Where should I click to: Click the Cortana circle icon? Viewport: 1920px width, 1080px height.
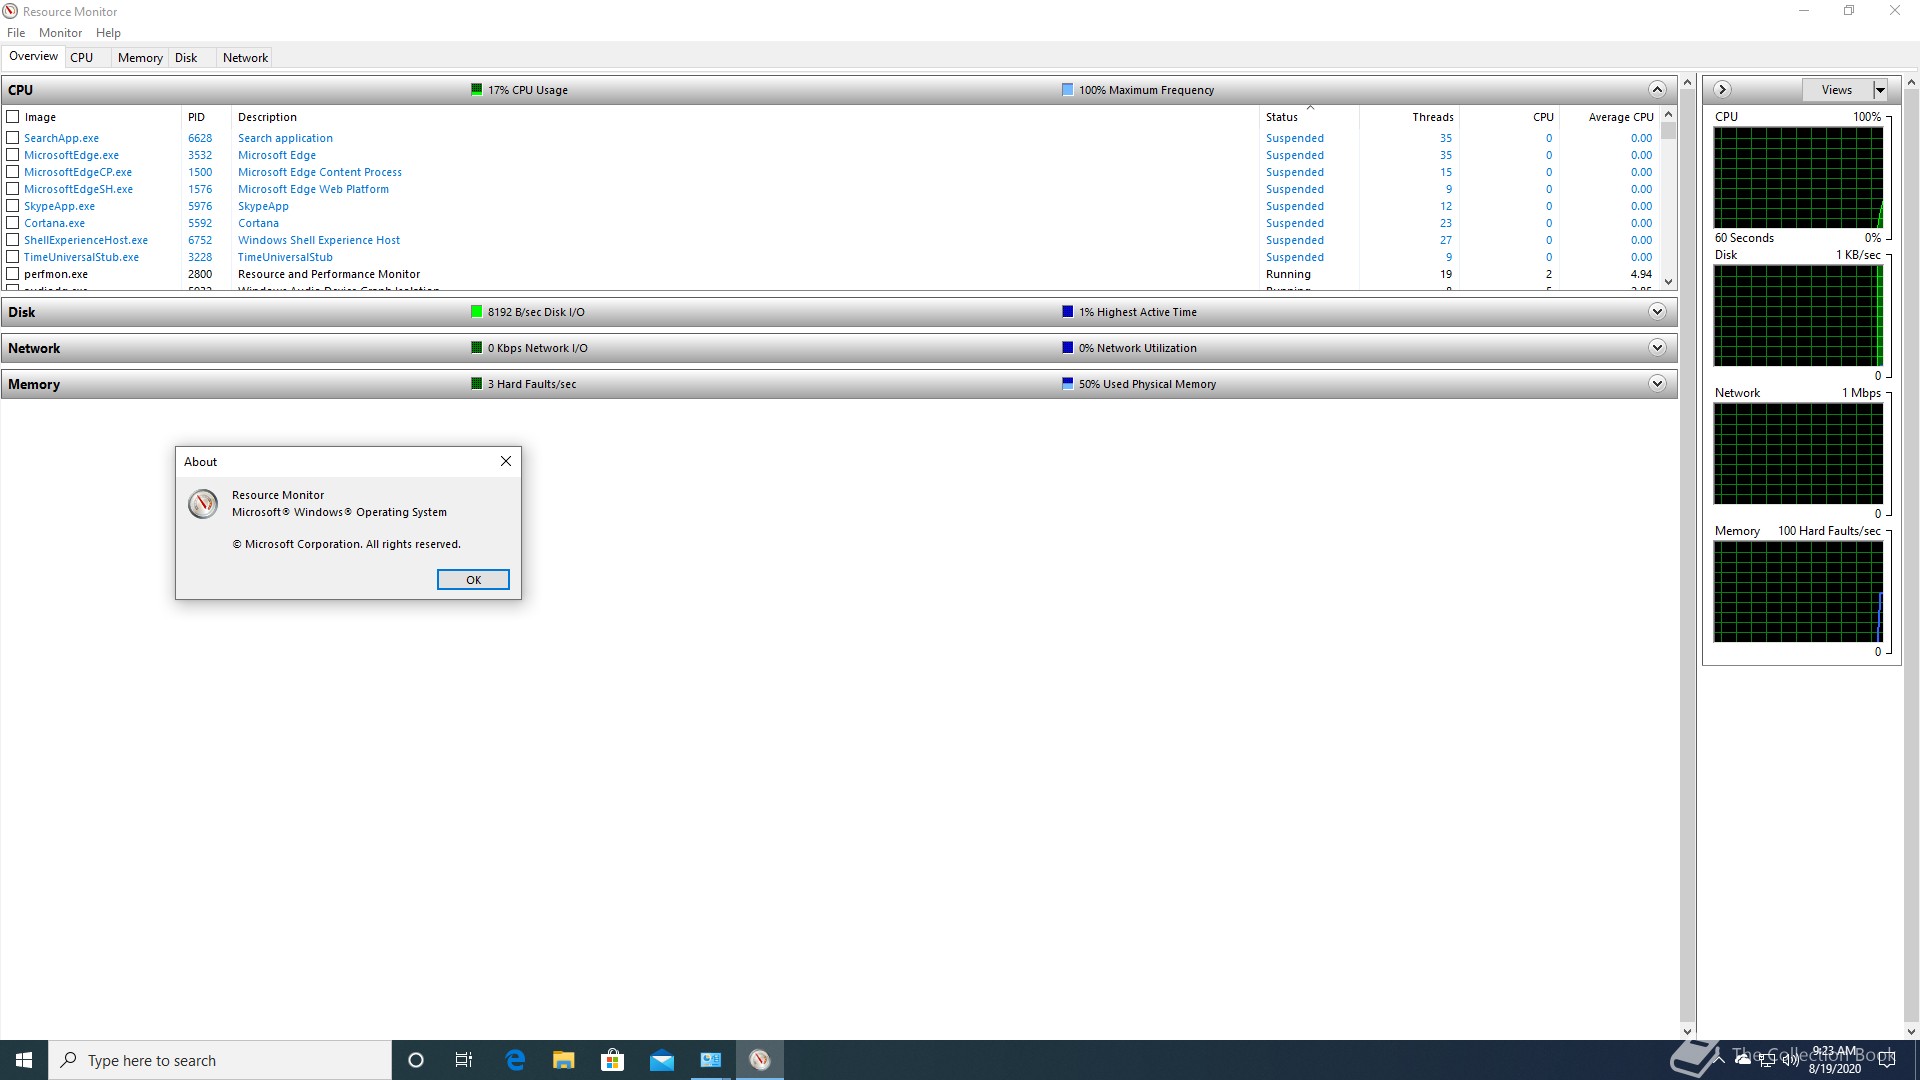(416, 1060)
